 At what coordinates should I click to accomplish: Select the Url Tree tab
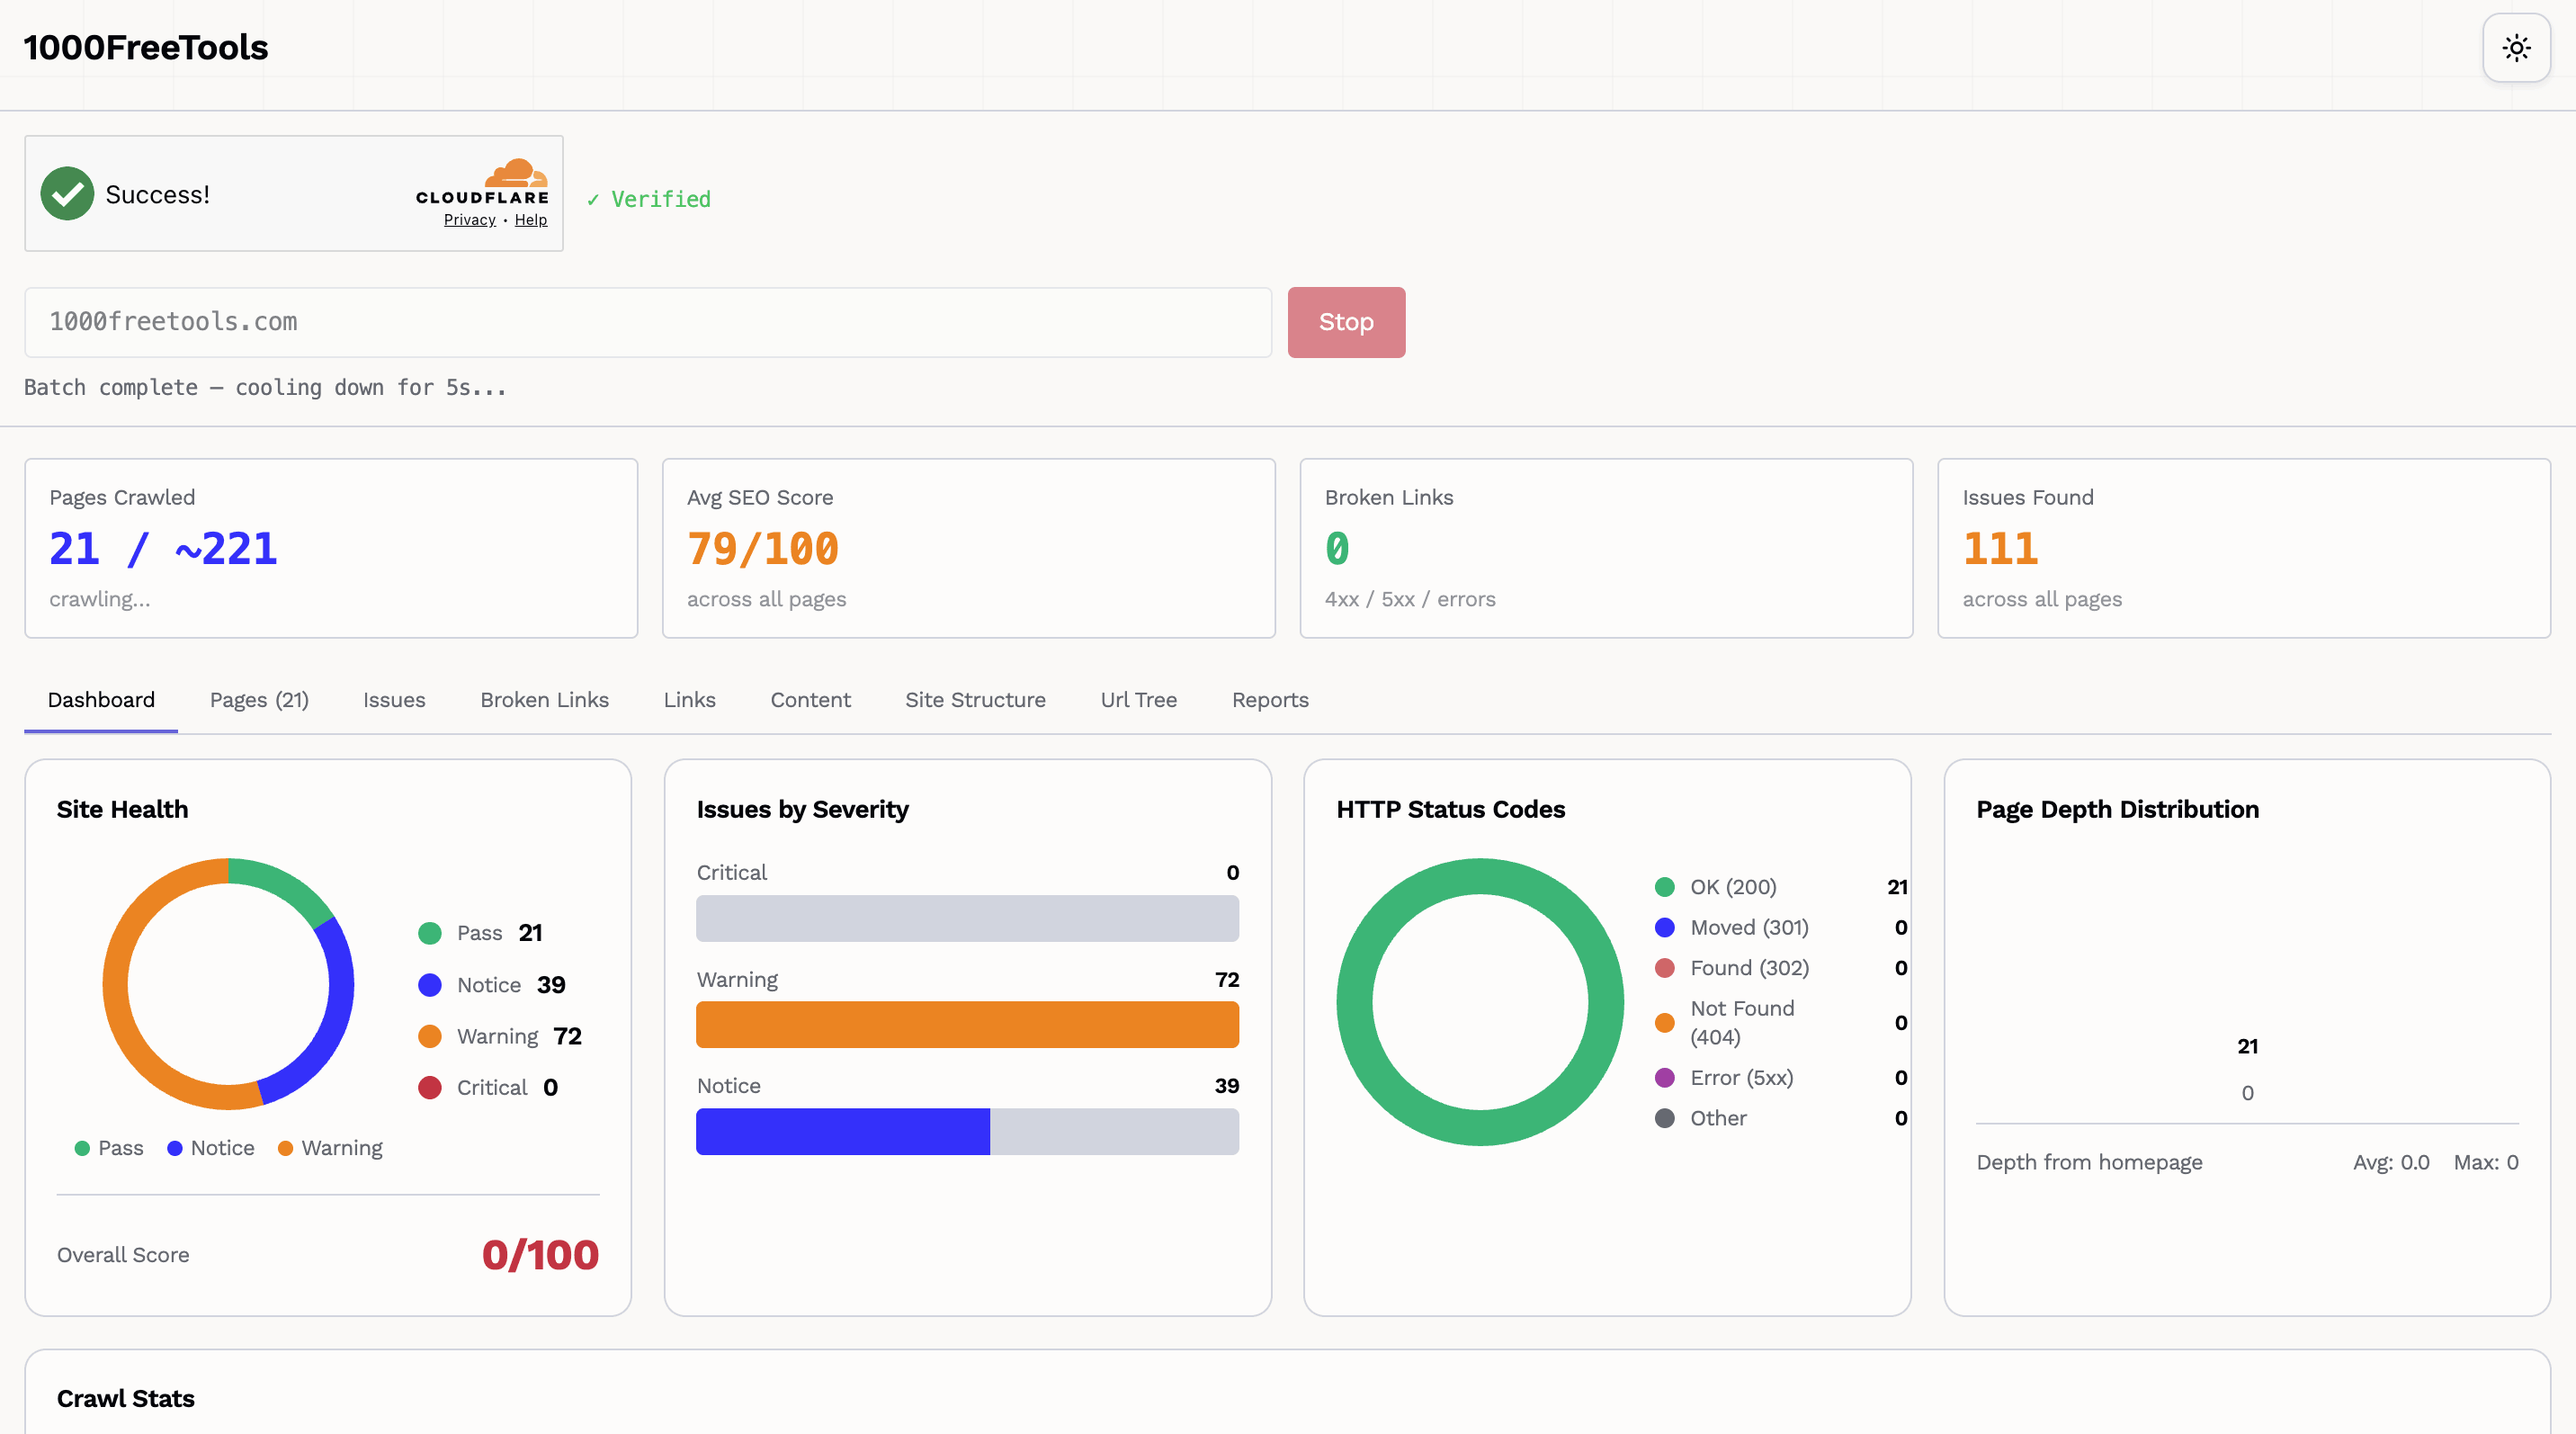coord(1138,700)
